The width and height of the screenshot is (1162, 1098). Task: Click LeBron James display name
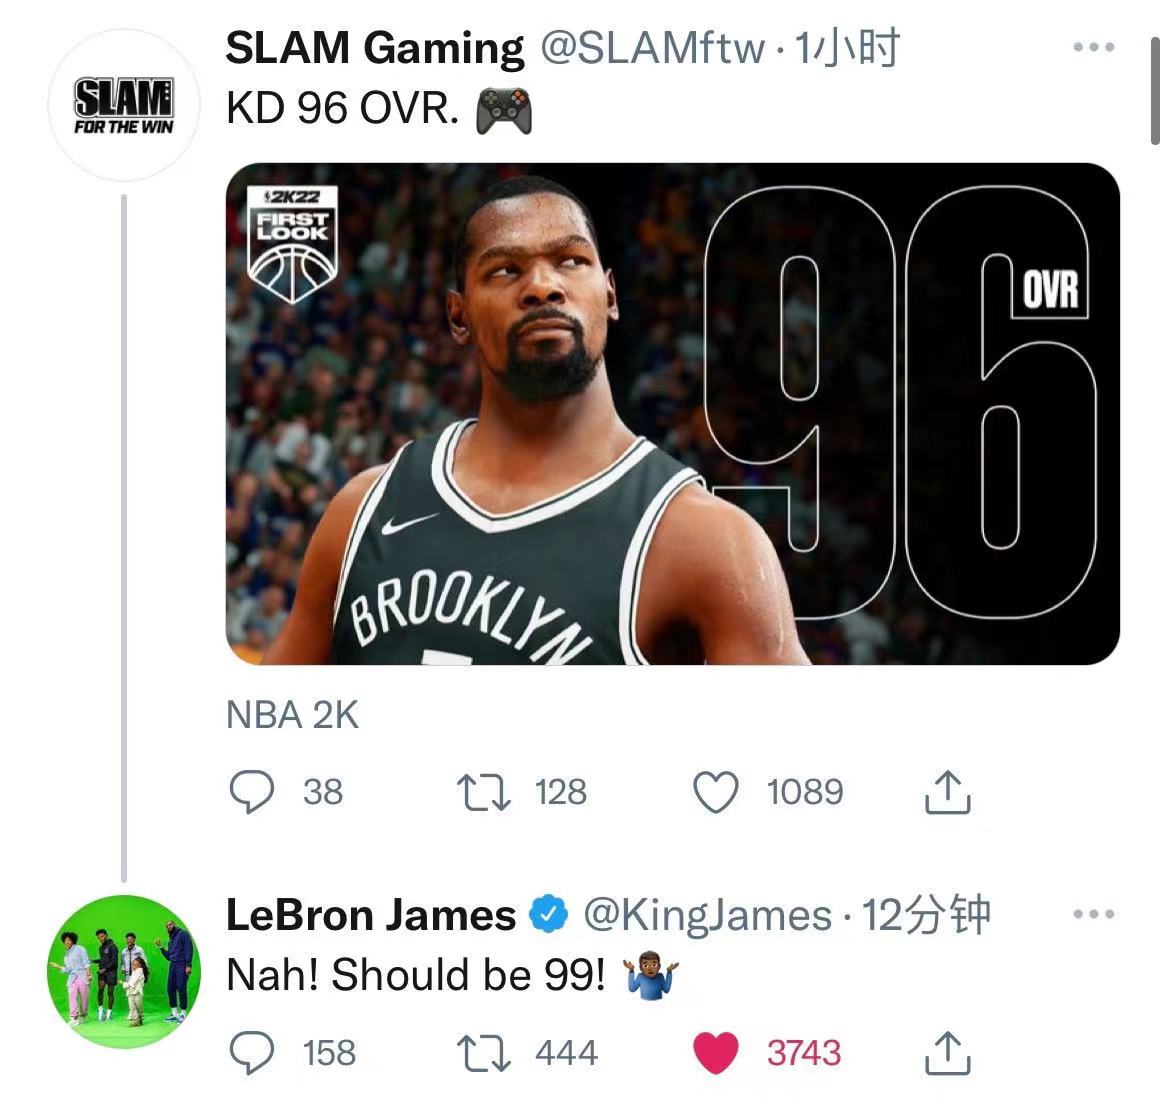click(371, 916)
